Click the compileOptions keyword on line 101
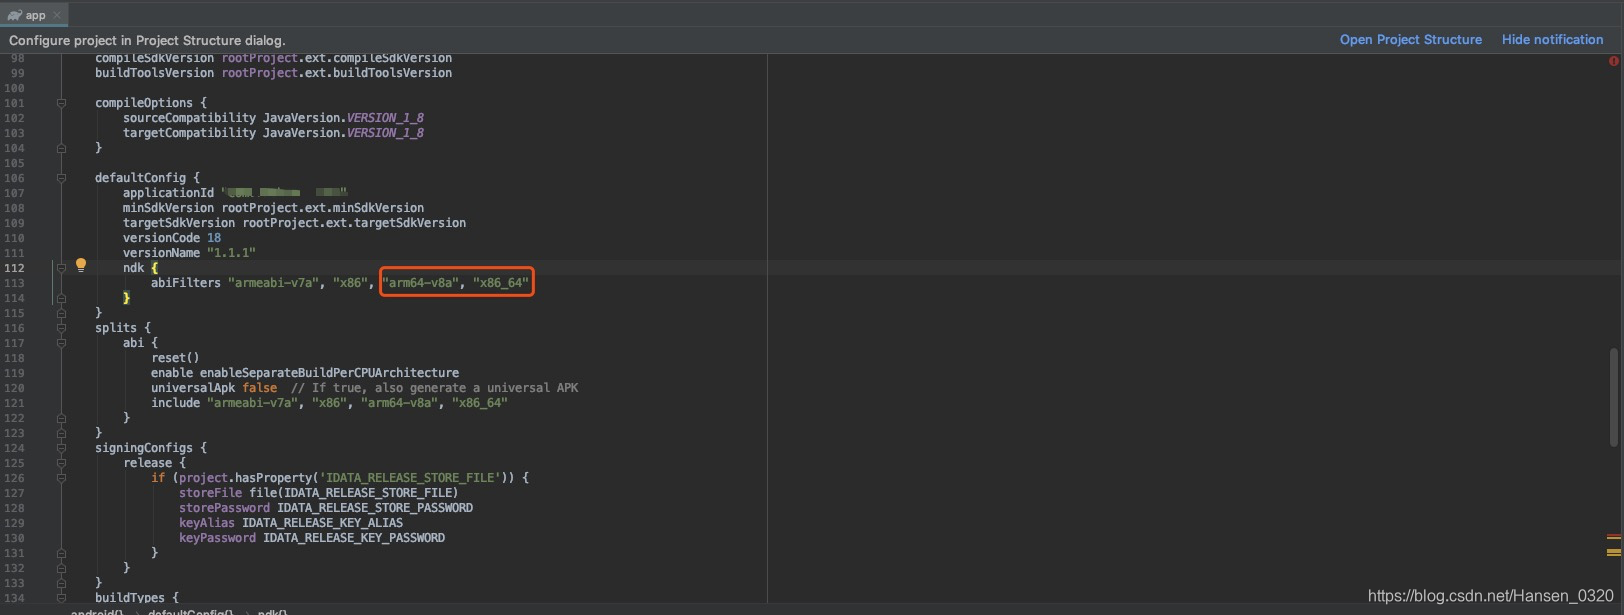The height and width of the screenshot is (615, 1624). tap(144, 103)
